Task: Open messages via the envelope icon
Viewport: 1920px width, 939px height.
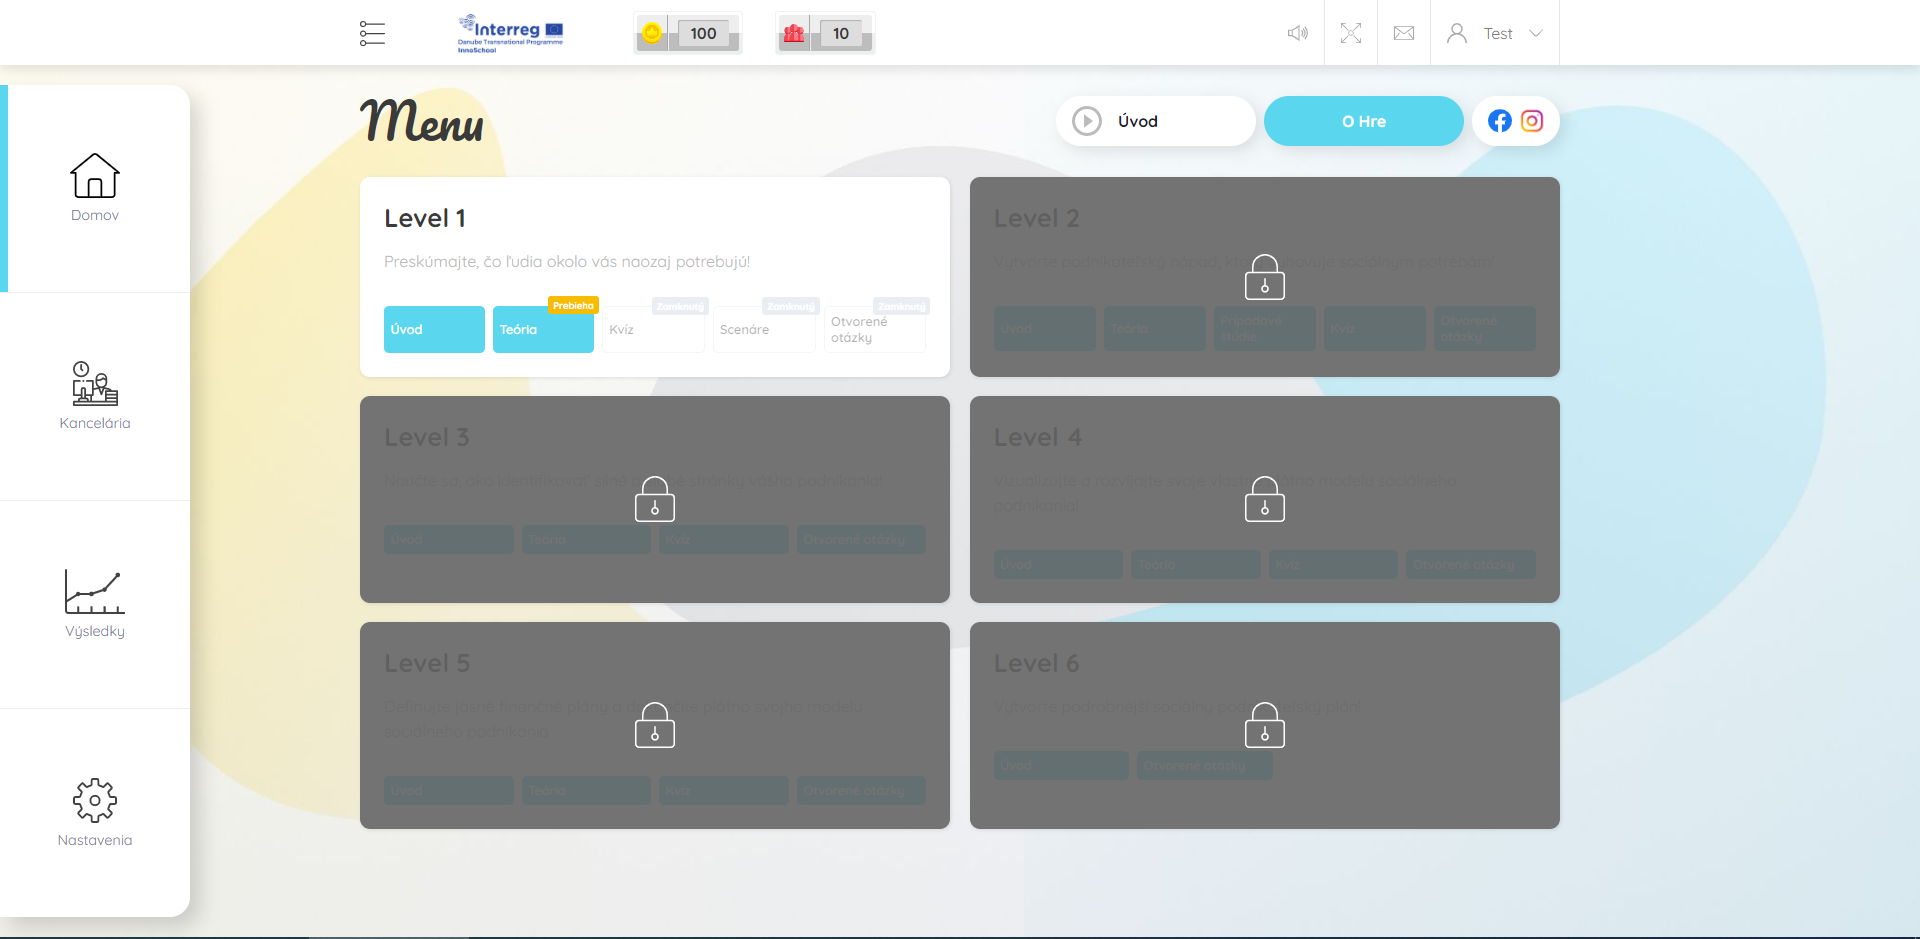Action: point(1403,33)
